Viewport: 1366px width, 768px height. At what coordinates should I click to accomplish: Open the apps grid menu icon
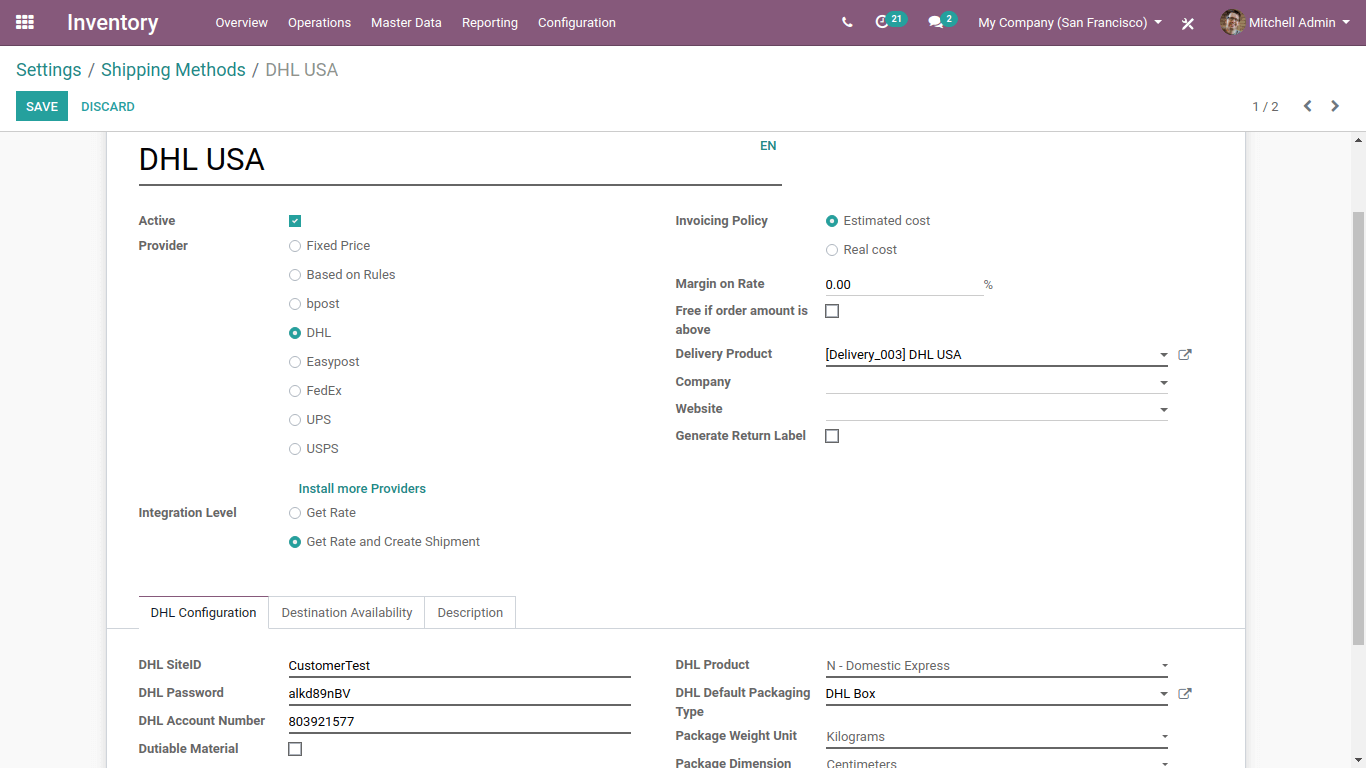[x=25, y=22]
